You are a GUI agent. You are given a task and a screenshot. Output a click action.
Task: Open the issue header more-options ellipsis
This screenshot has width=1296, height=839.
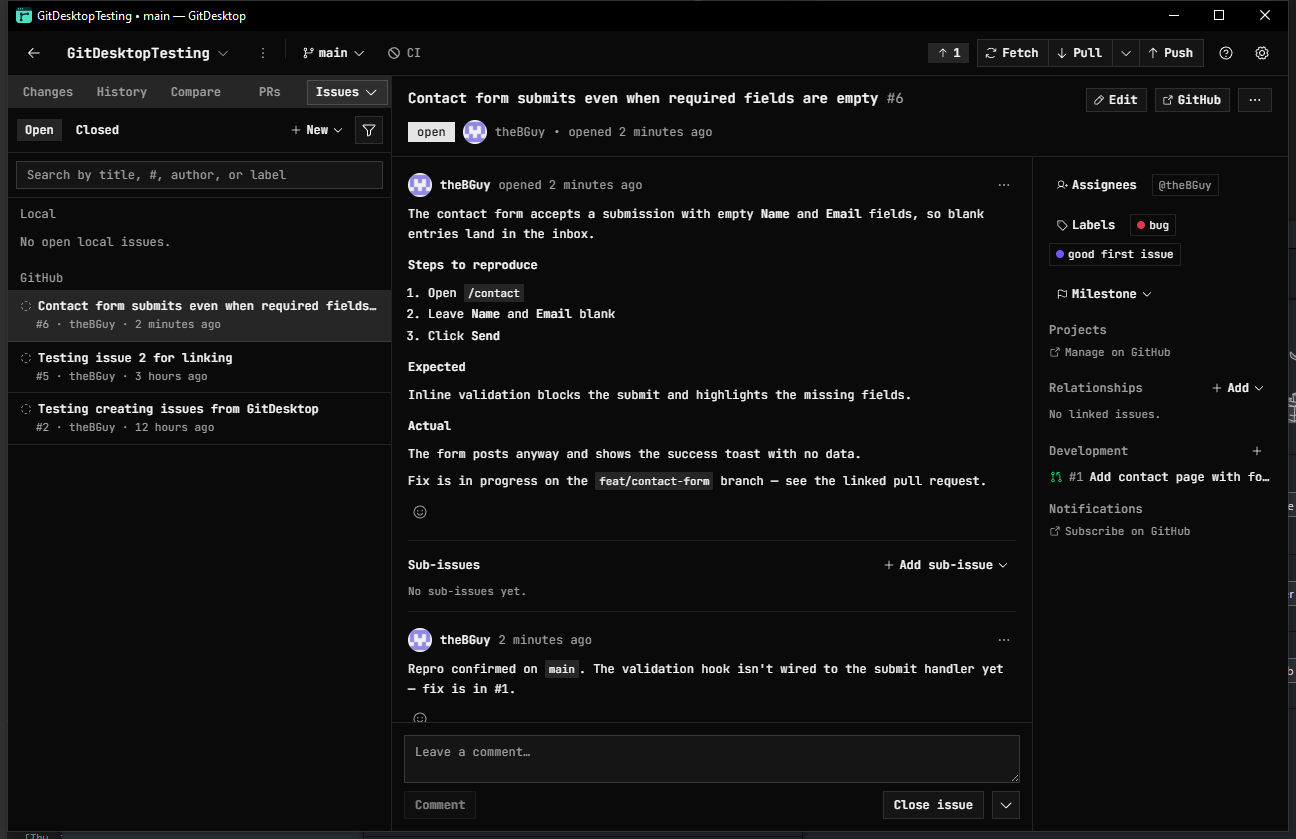tap(1255, 100)
